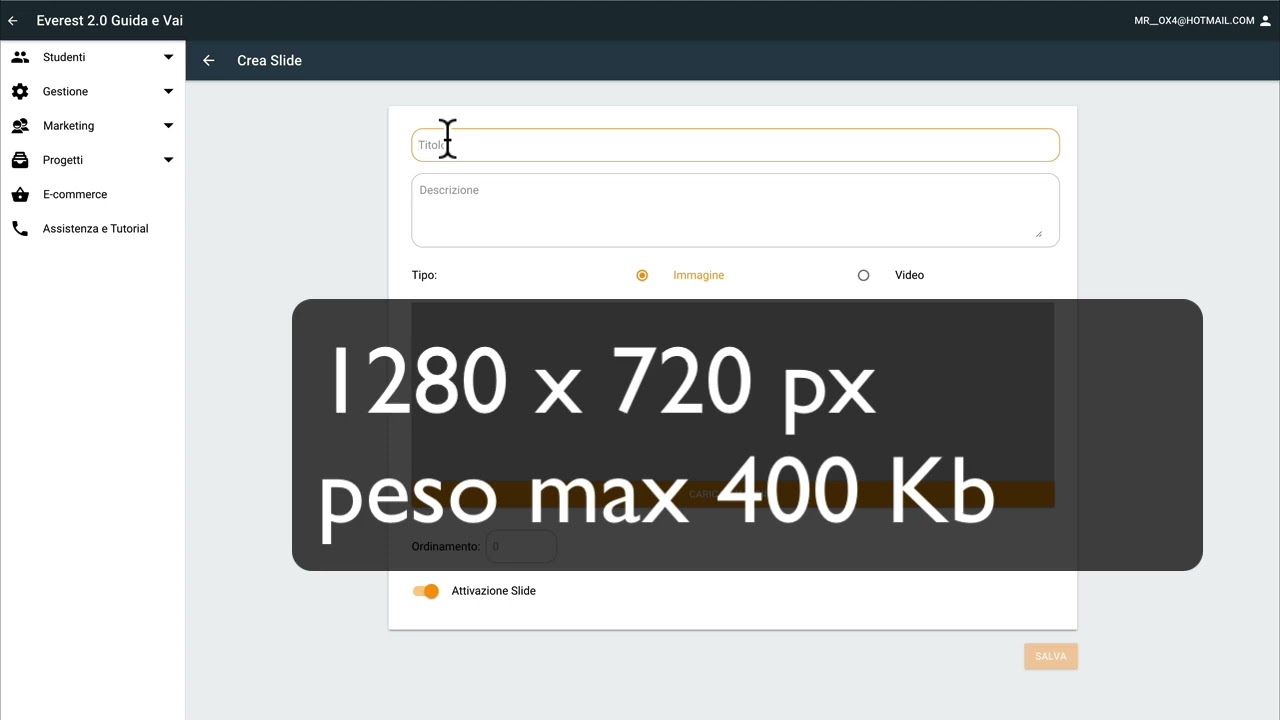
Task: Select the Immagine radio button
Action: [x=642, y=275]
